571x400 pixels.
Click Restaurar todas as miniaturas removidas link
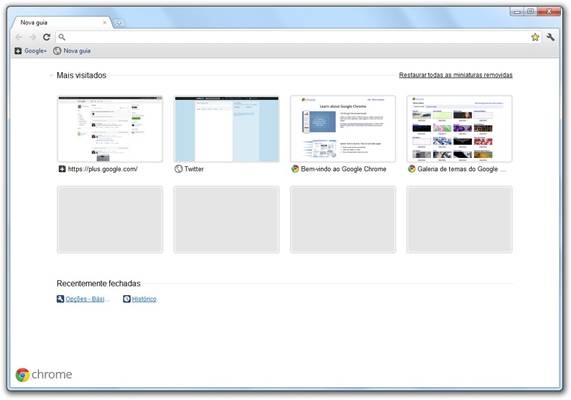point(456,75)
